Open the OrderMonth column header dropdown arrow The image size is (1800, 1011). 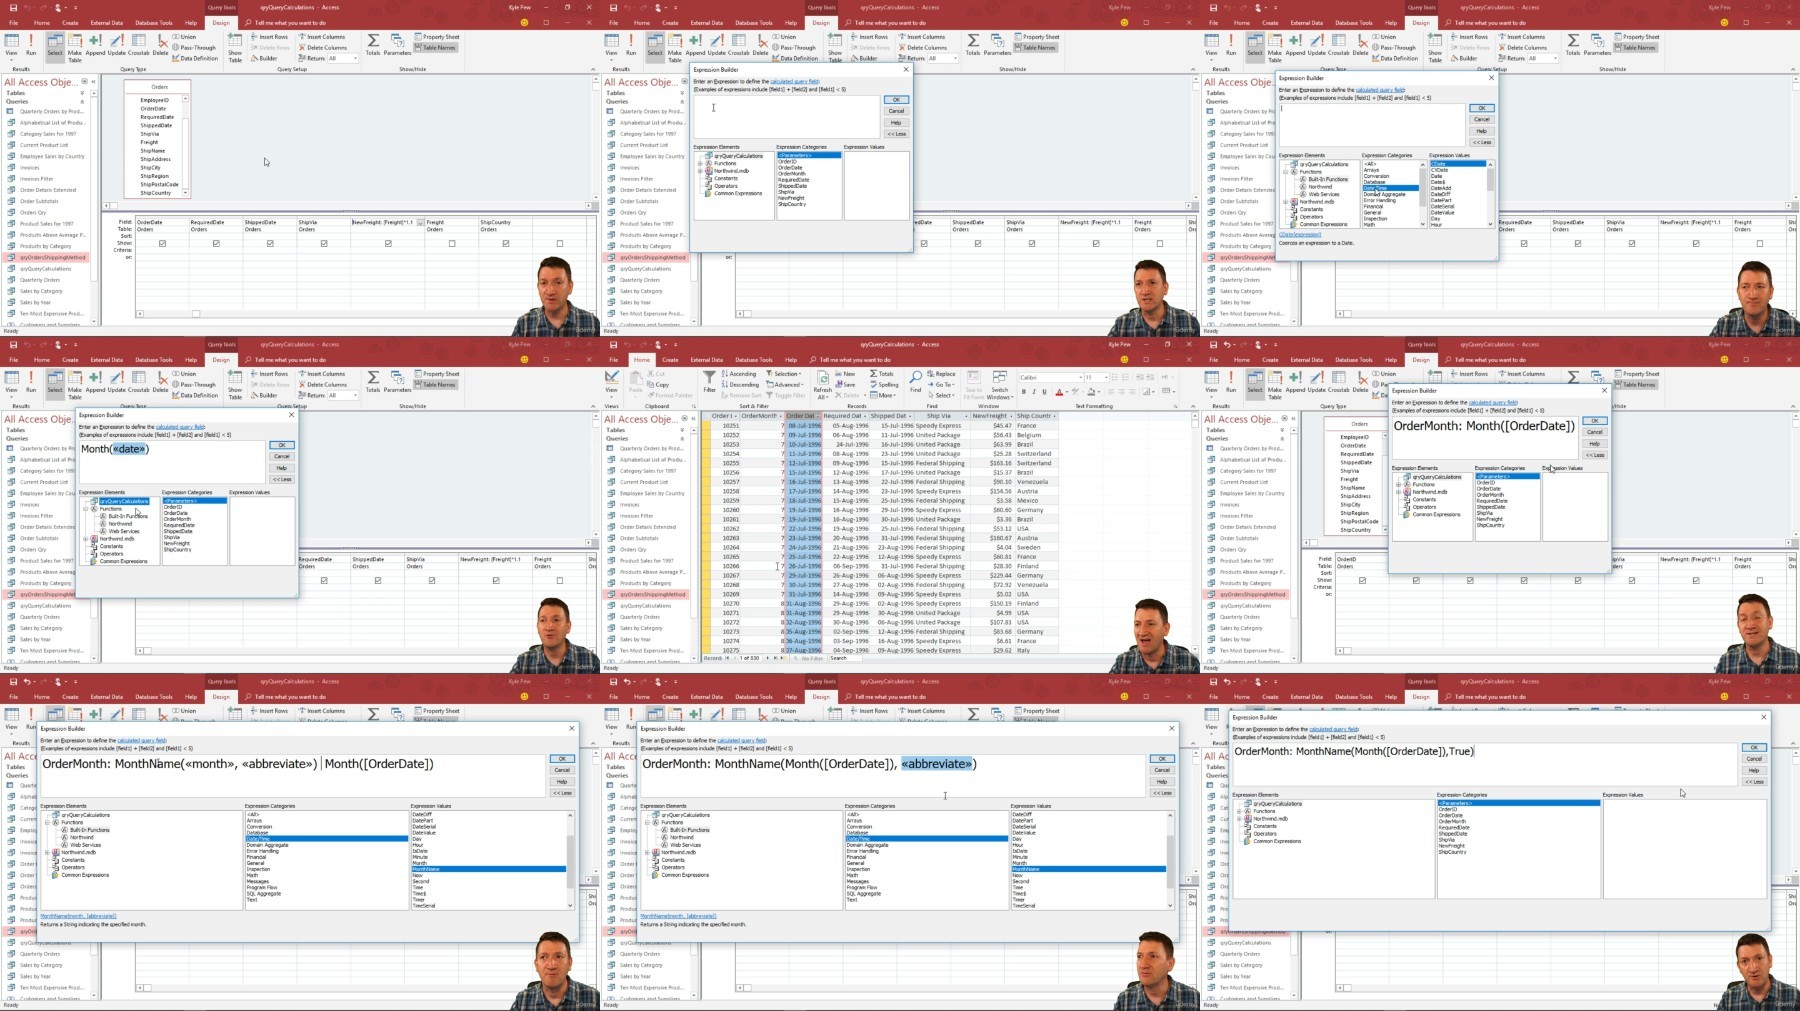click(x=780, y=416)
